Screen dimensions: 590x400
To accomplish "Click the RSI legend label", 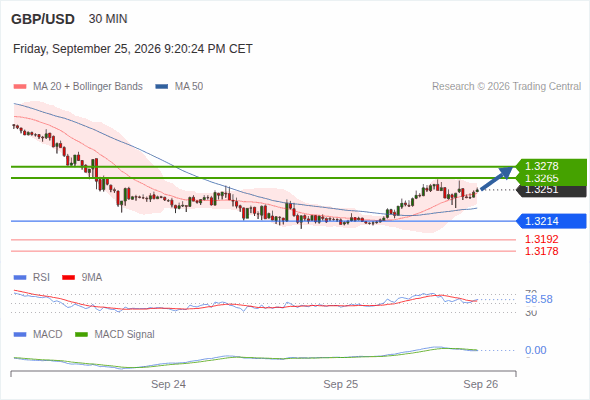I will (x=41, y=278).
